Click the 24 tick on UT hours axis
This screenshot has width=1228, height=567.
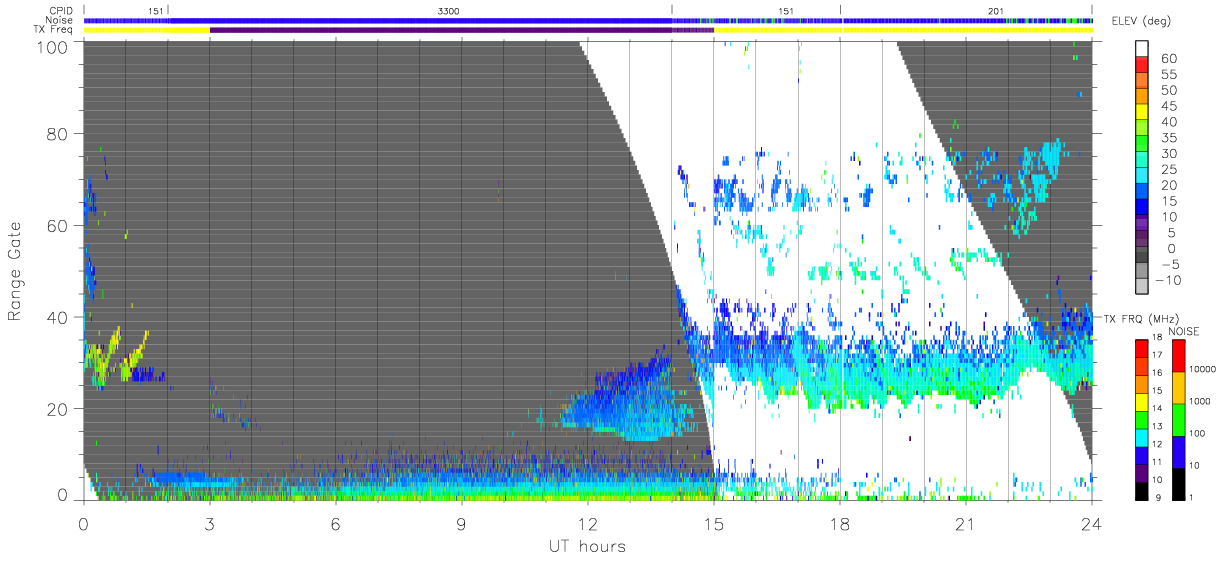click(1091, 524)
